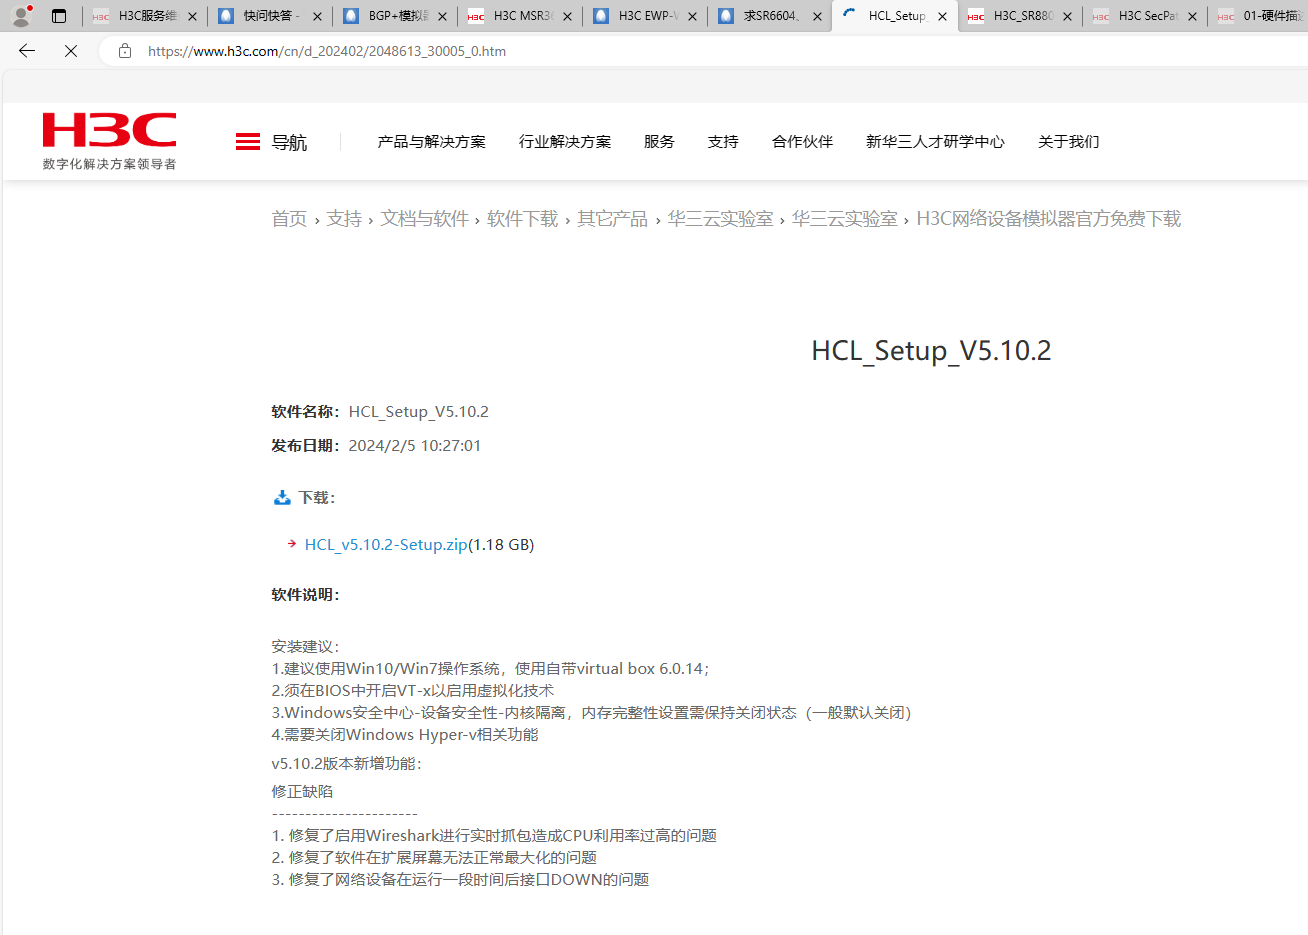
Task: Click the release date 2024/2/5 10:27:01
Action: point(415,446)
